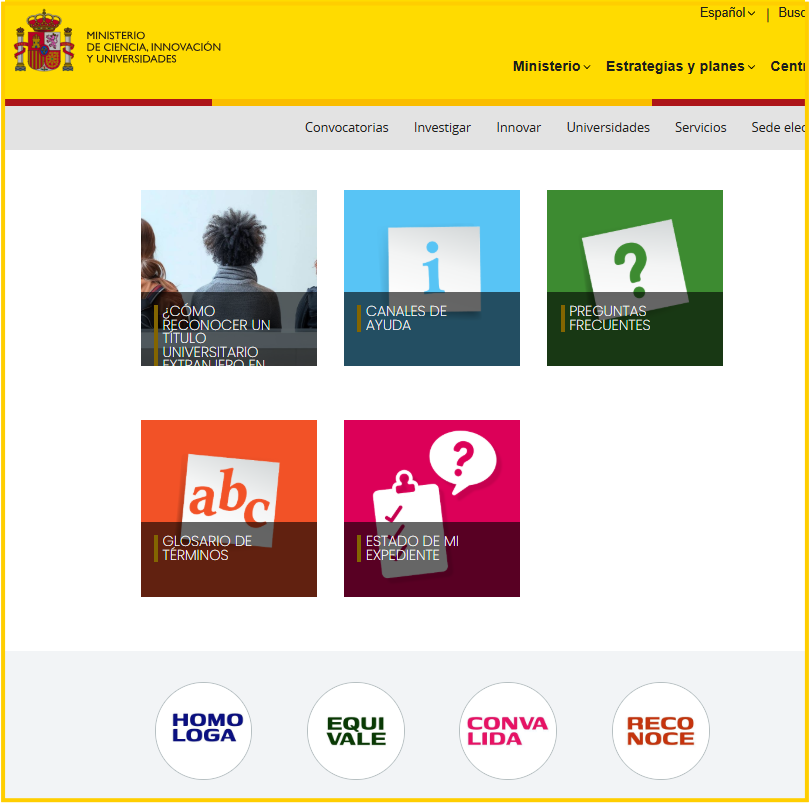Open the Investigar navigation item
The height and width of the screenshot is (803, 809).
tap(442, 127)
